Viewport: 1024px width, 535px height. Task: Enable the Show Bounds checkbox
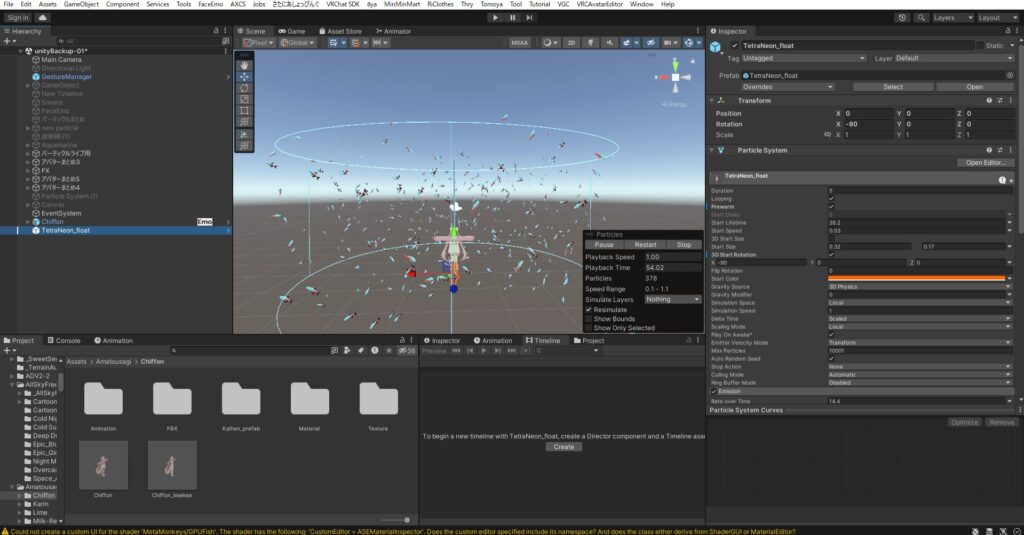589,319
